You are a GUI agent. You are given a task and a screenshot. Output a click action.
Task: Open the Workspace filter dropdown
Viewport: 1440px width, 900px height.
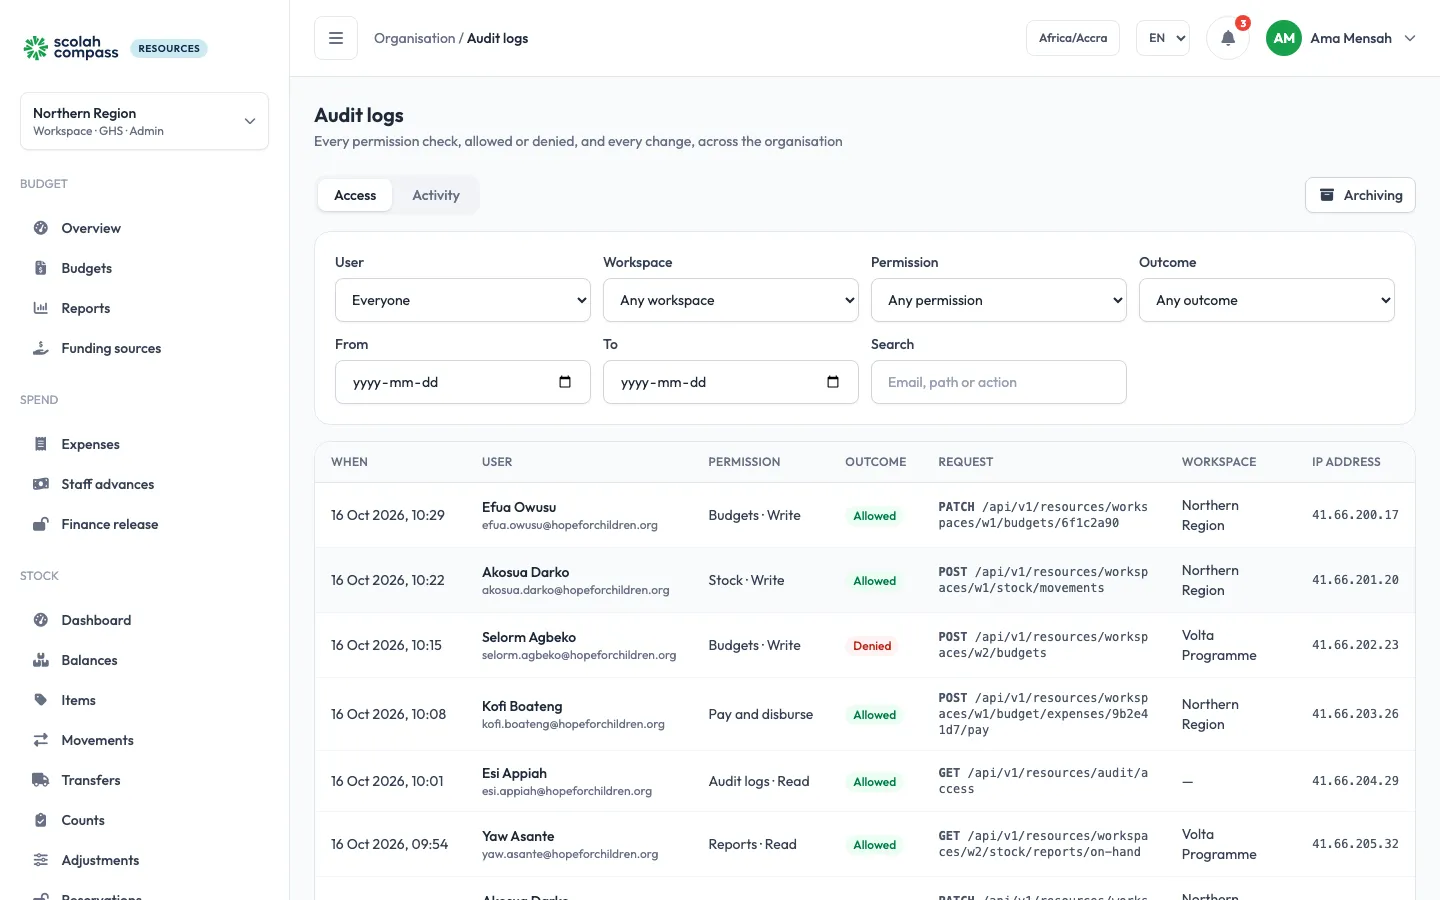[731, 300]
